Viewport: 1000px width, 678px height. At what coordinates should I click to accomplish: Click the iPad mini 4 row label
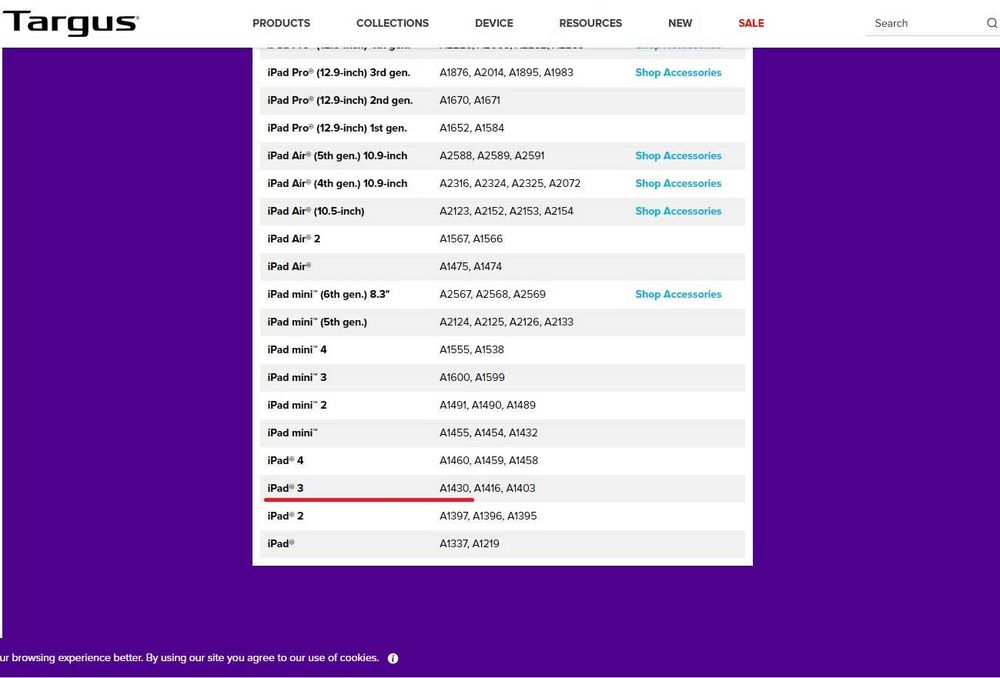tap(297, 350)
